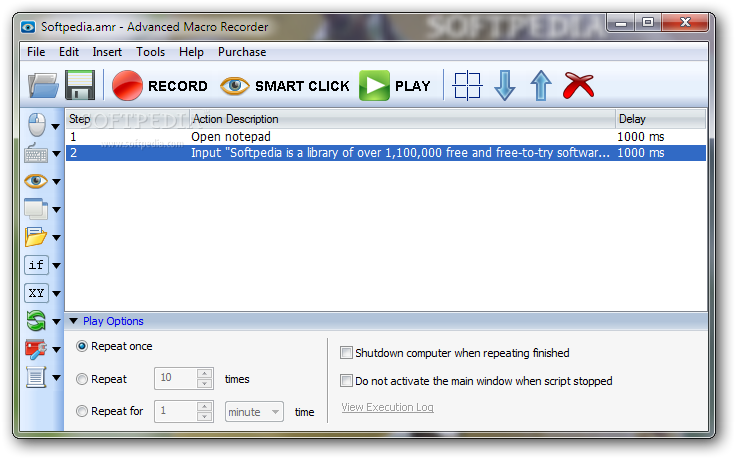Activate the SMART CLICK eye tool
The width and height of the screenshot is (736, 459).
tap(285, 86)
